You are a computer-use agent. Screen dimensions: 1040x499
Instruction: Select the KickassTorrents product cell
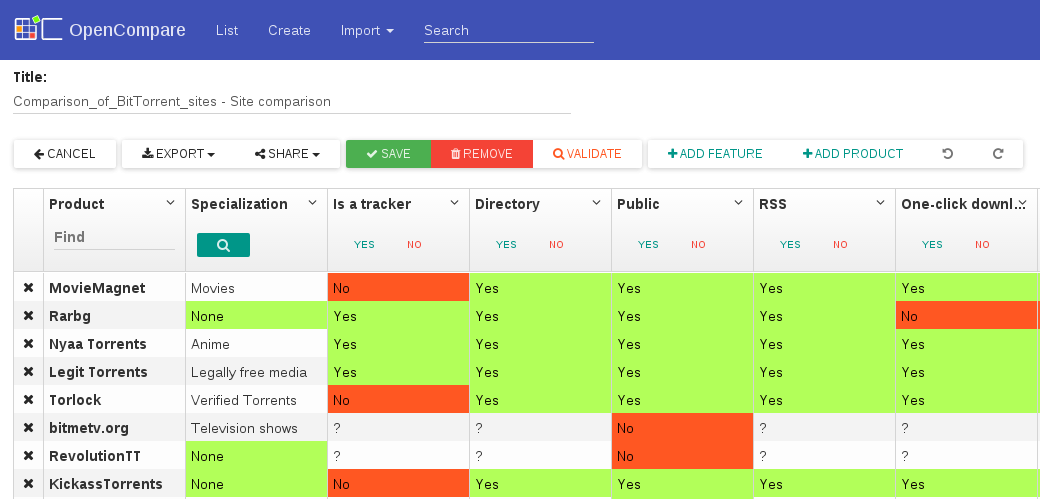coord(115,484)
